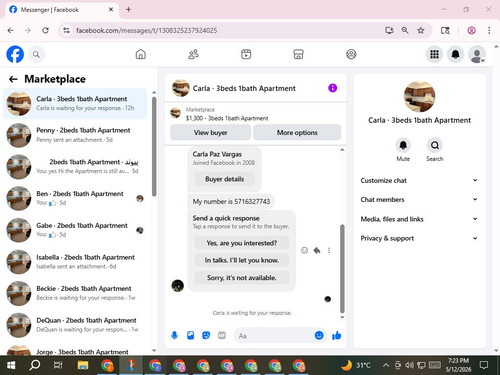Click the conversation list scrollbar
Image resolution: width=500 pixels, height=375 pixels.
click(154, 147)
